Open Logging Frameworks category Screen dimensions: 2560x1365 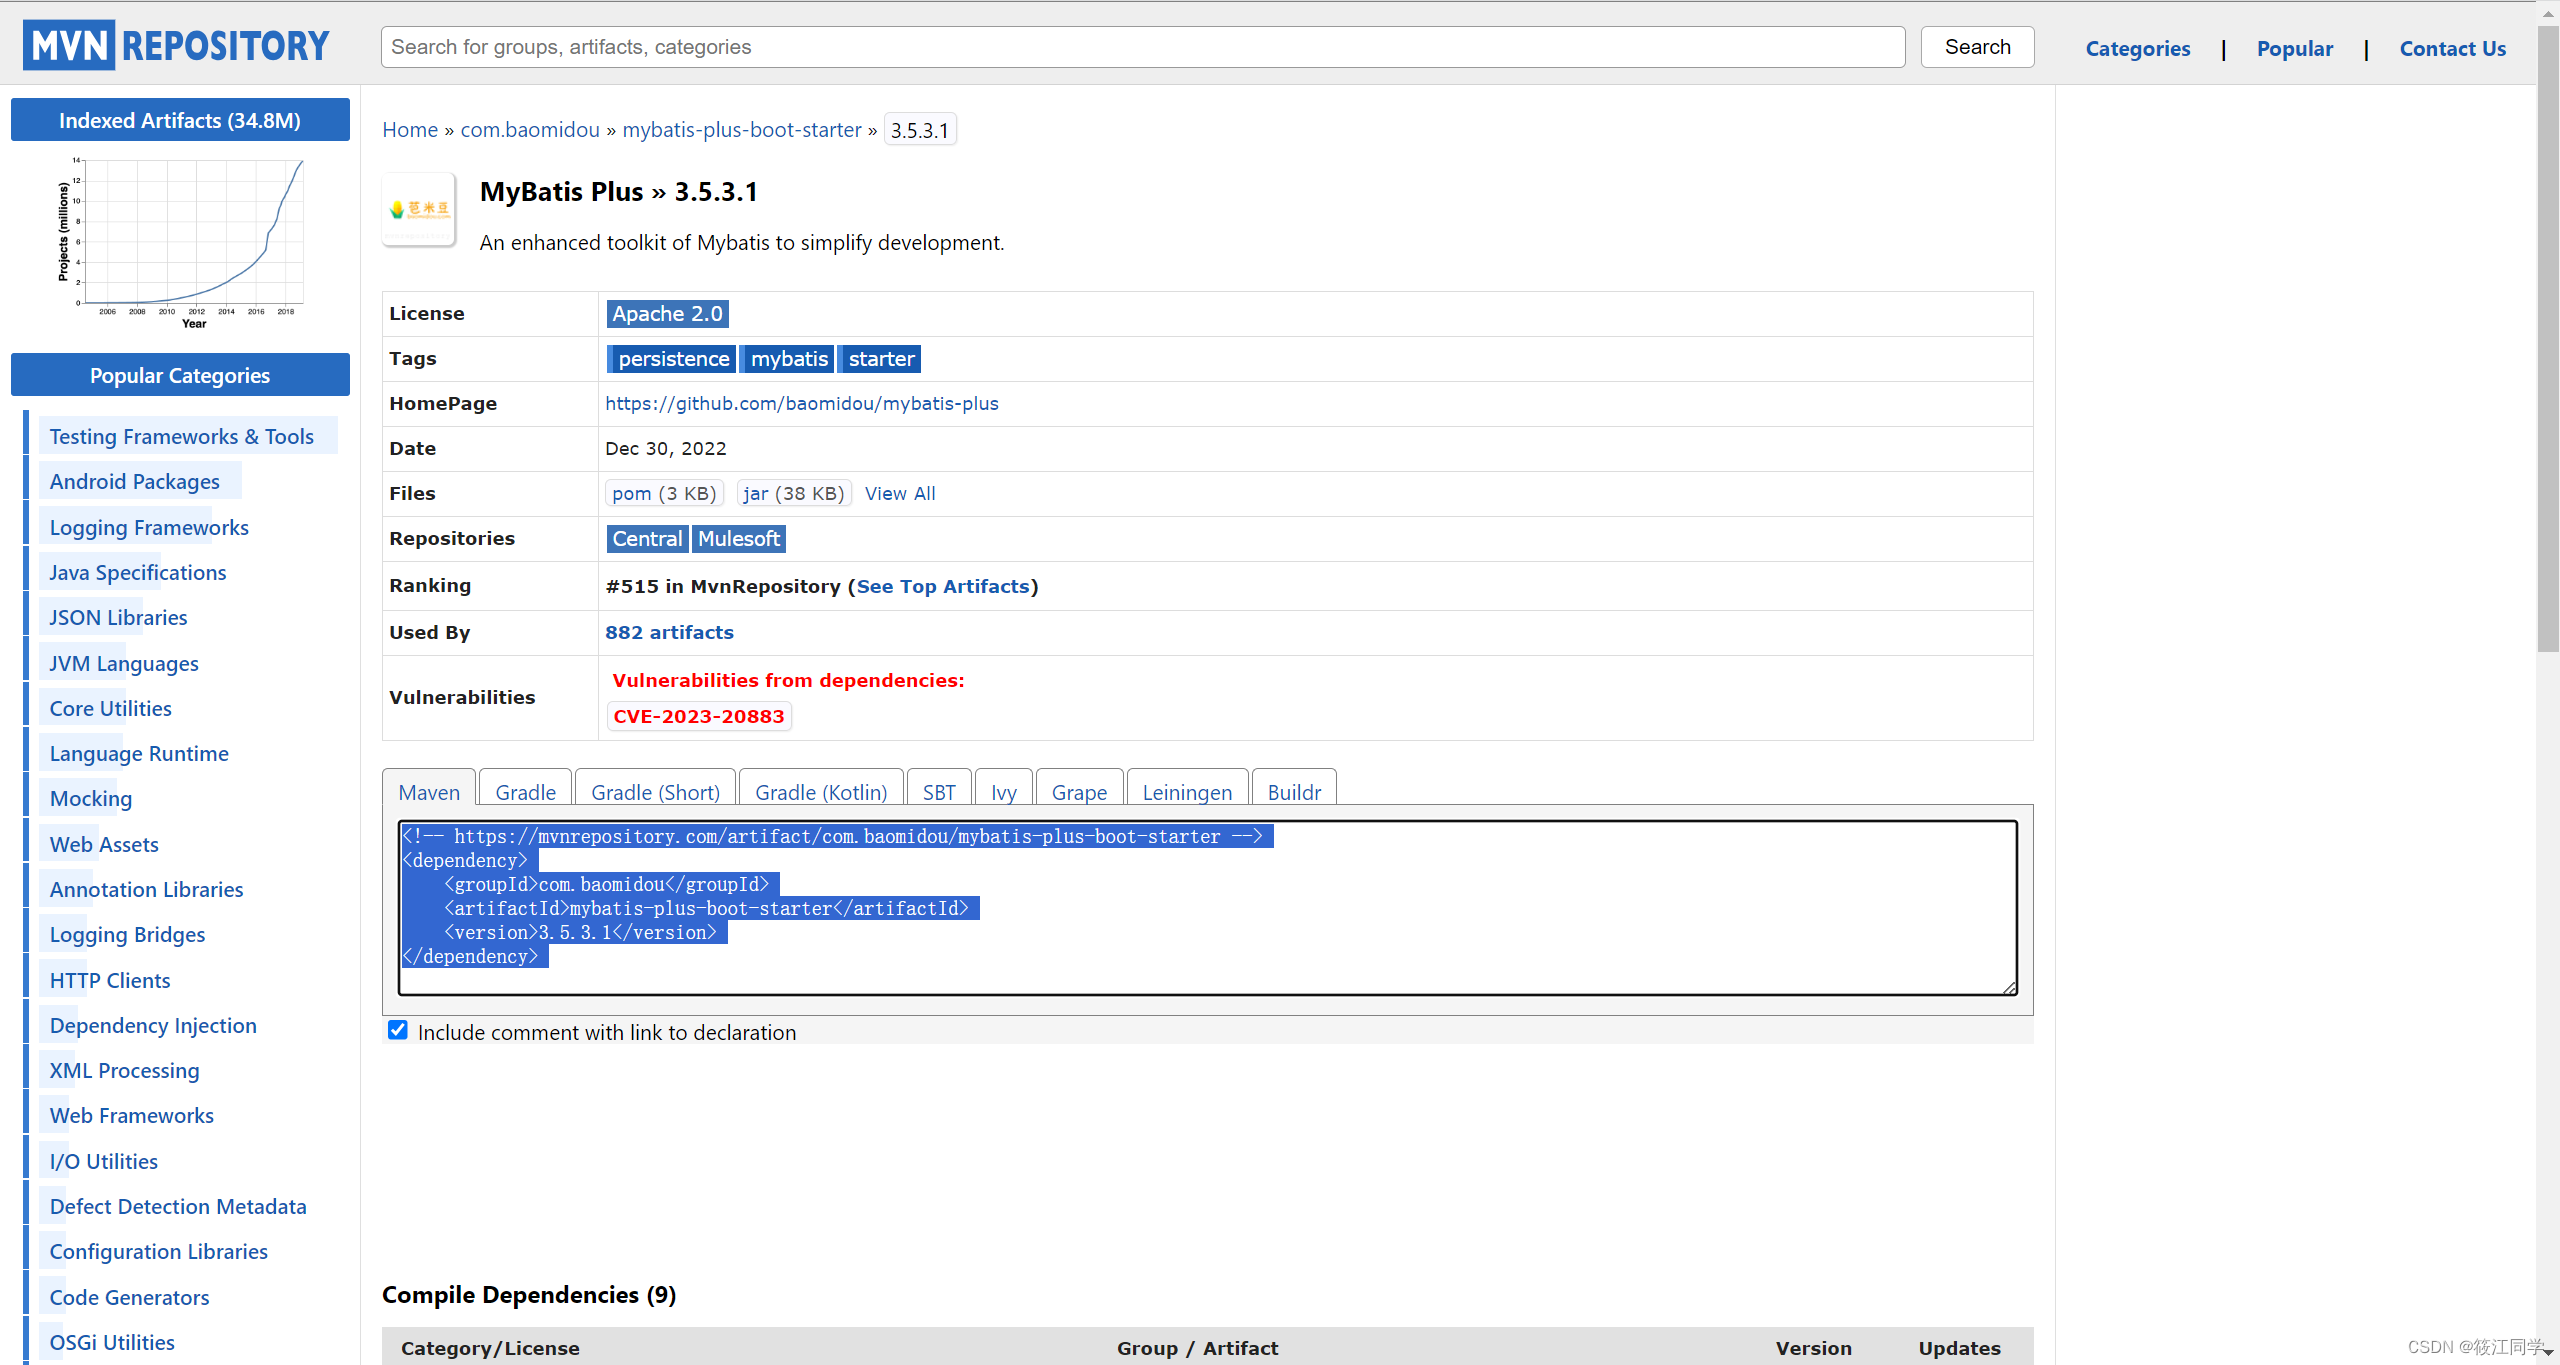(149, 528)
